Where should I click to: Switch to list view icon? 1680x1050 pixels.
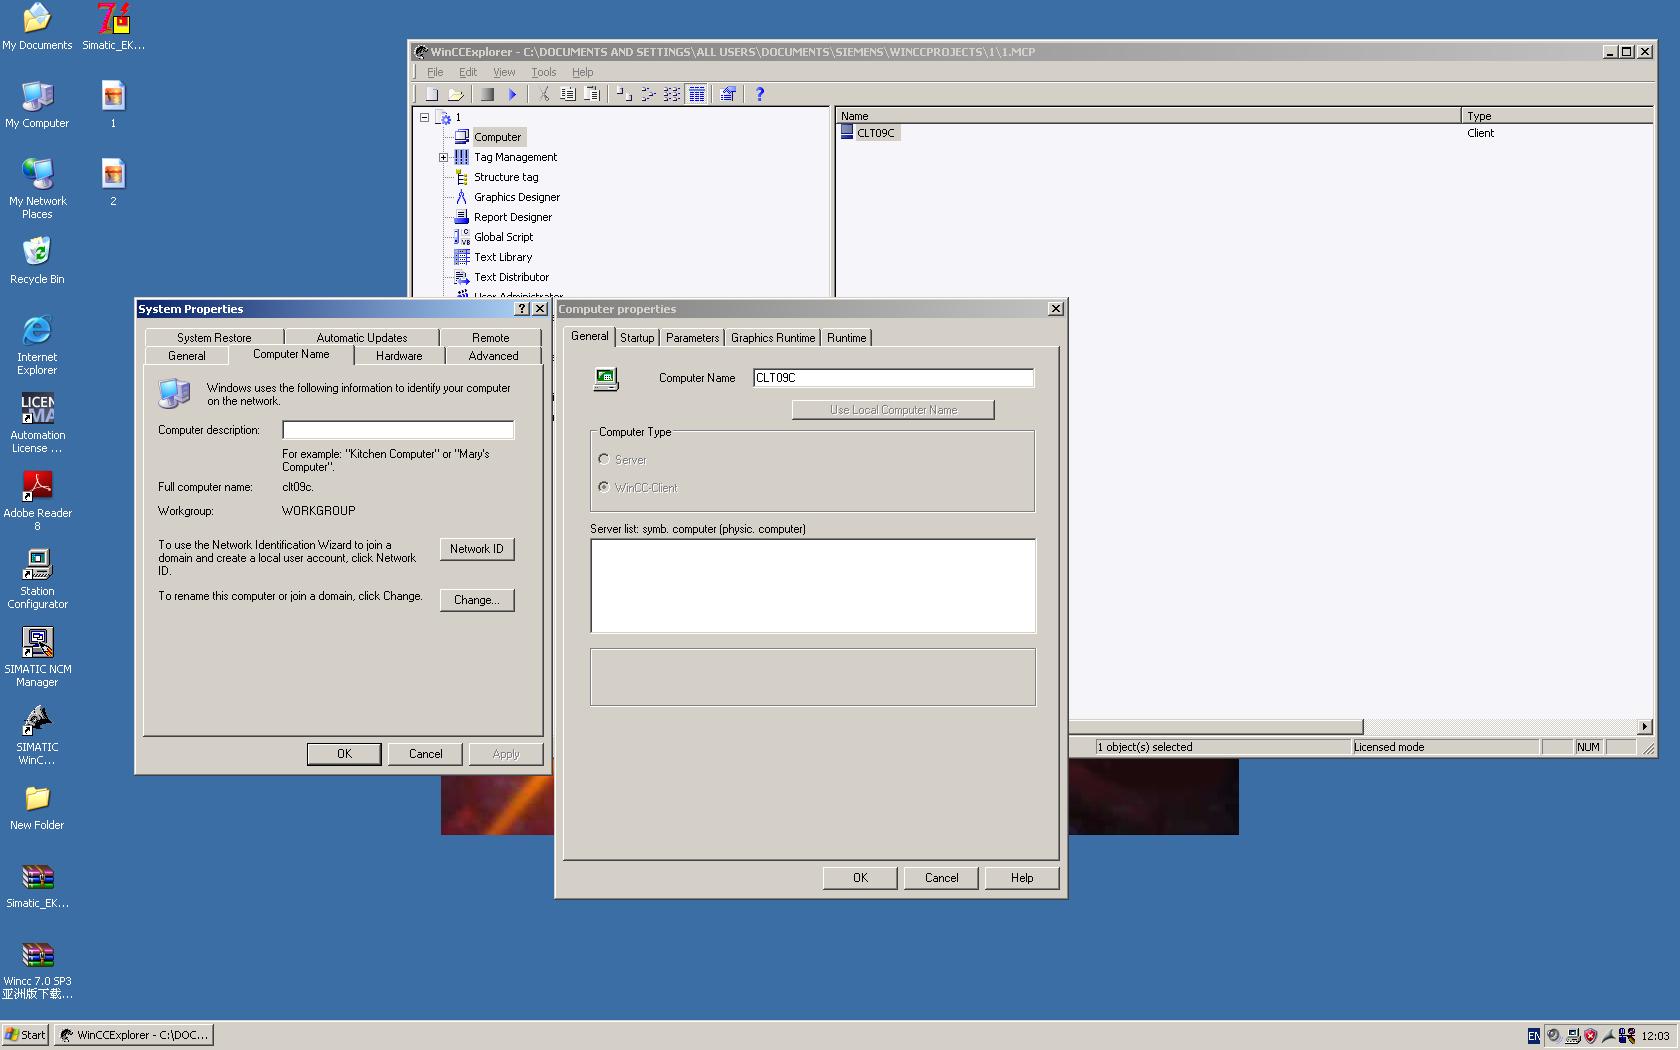tap(672, 94)
